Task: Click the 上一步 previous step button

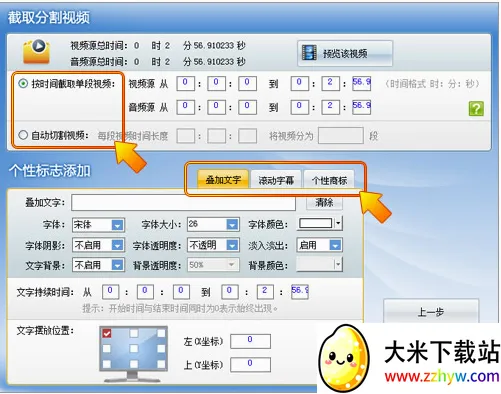Action: tap(431, 312)
